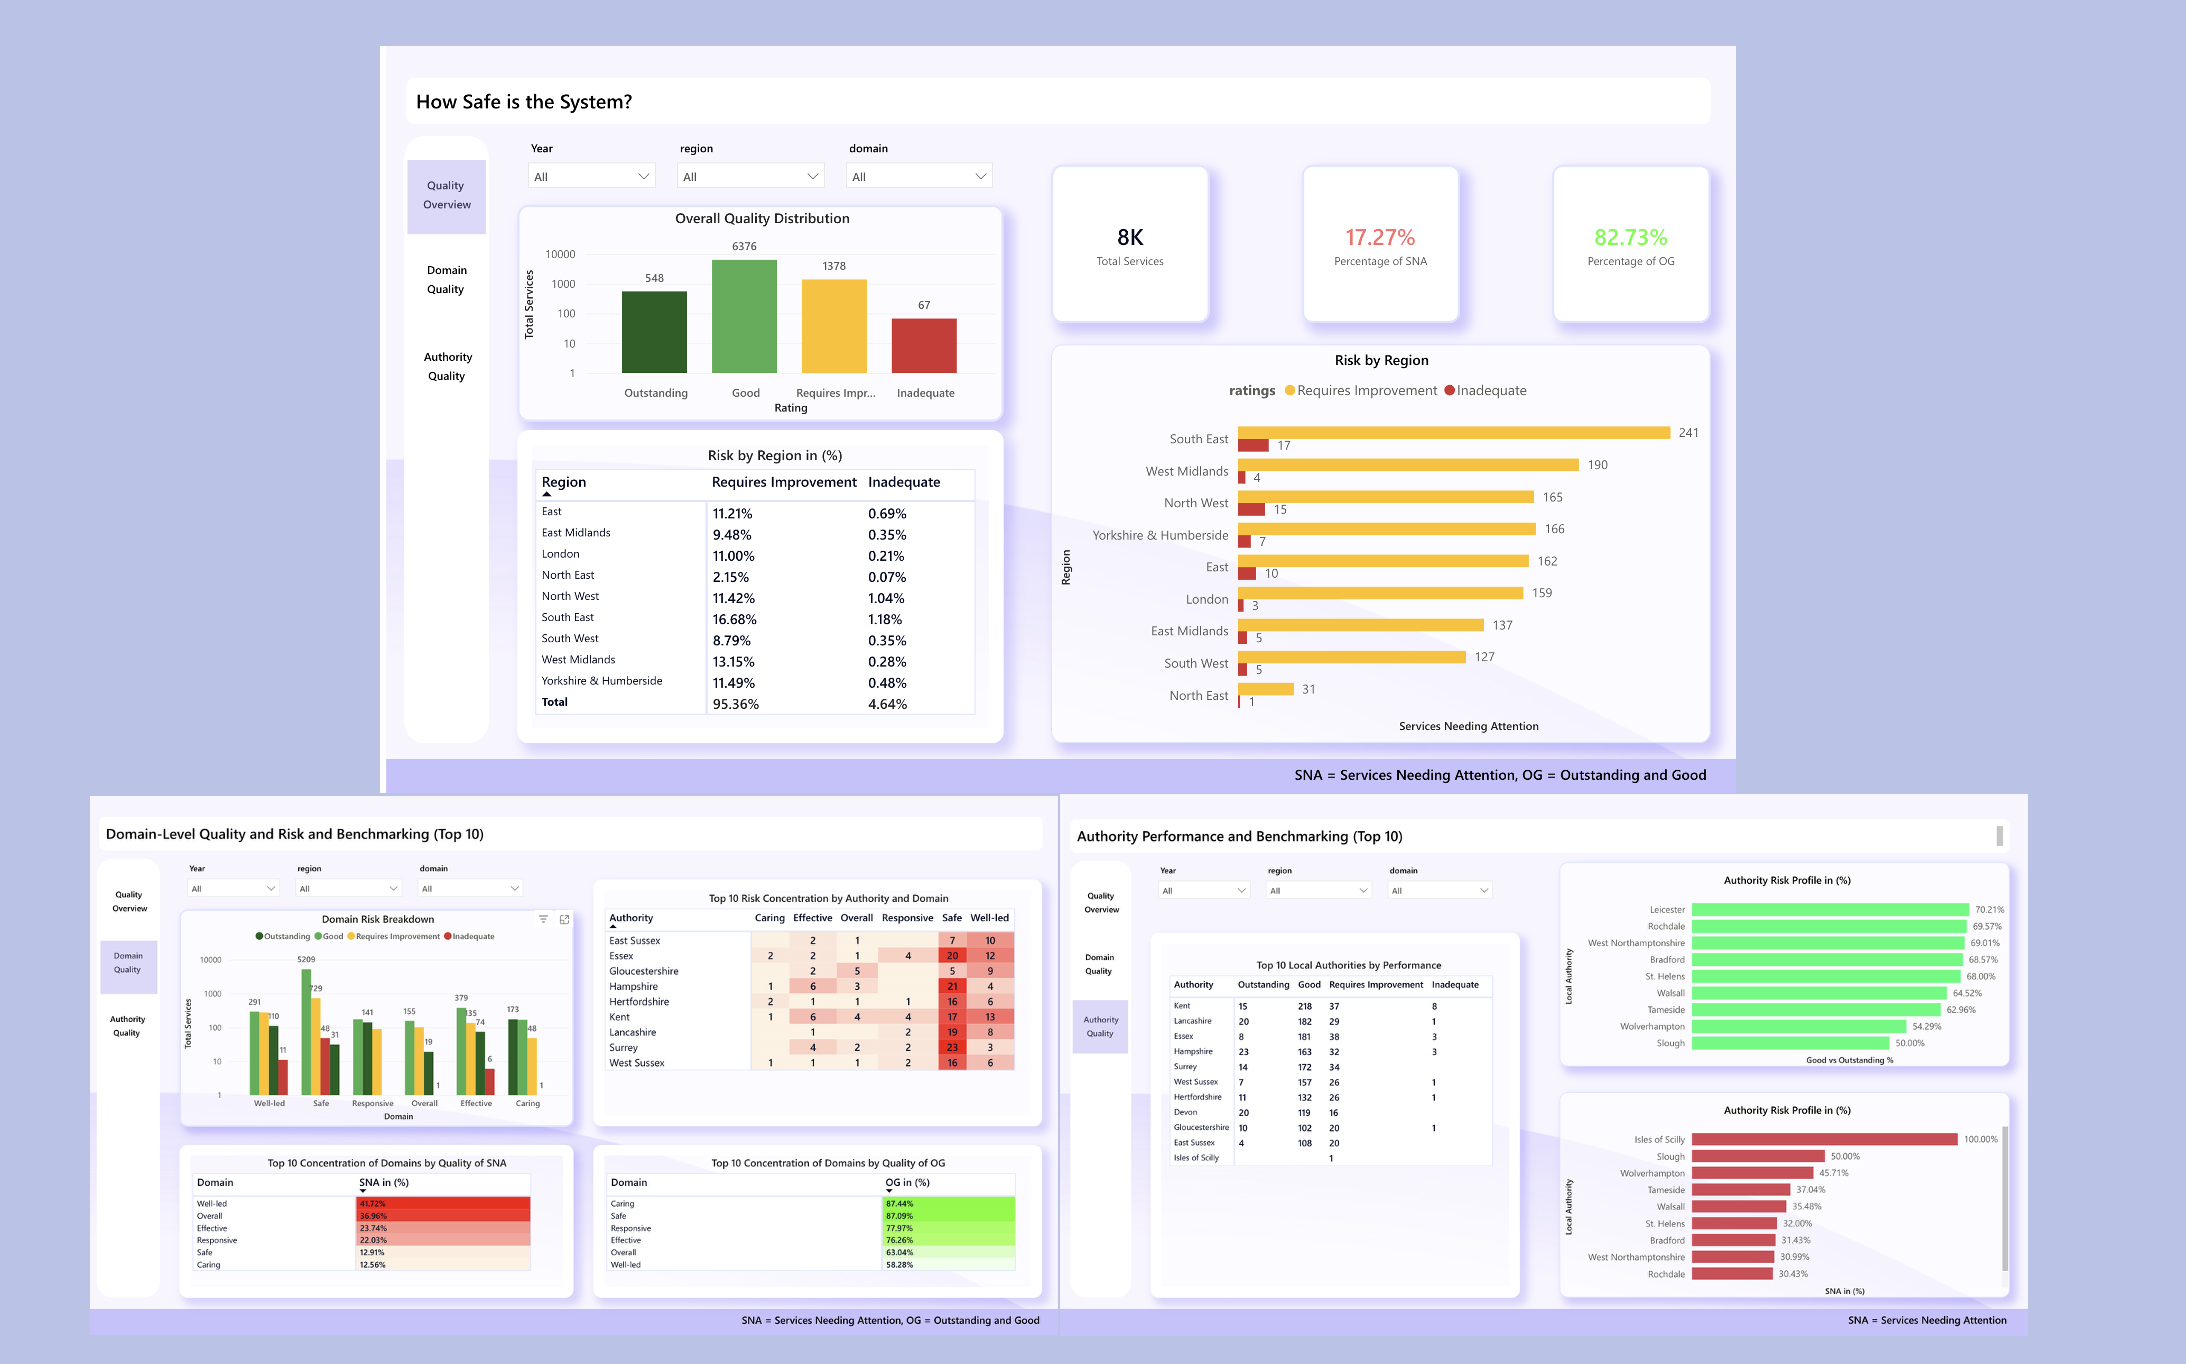
Task: Click Total row value 95.36%
Action: tap(736, 704)
